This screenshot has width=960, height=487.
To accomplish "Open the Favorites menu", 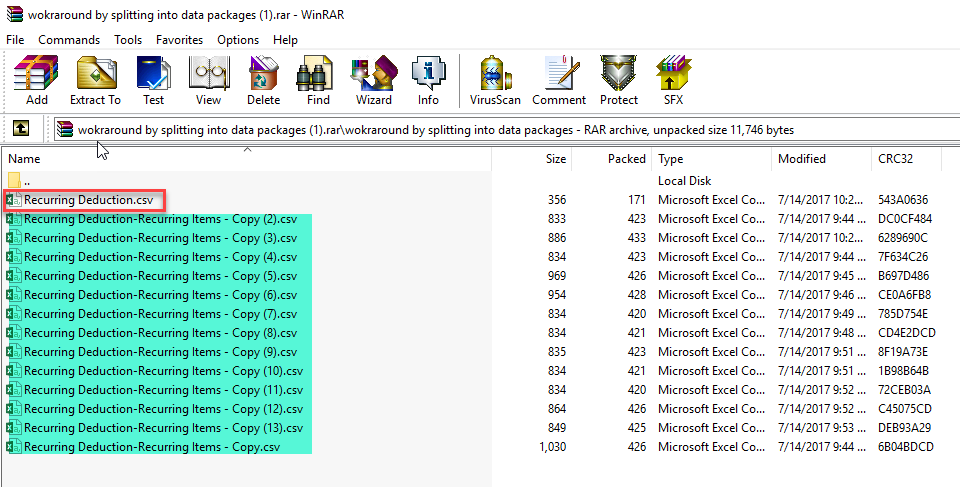I will 179,40.
